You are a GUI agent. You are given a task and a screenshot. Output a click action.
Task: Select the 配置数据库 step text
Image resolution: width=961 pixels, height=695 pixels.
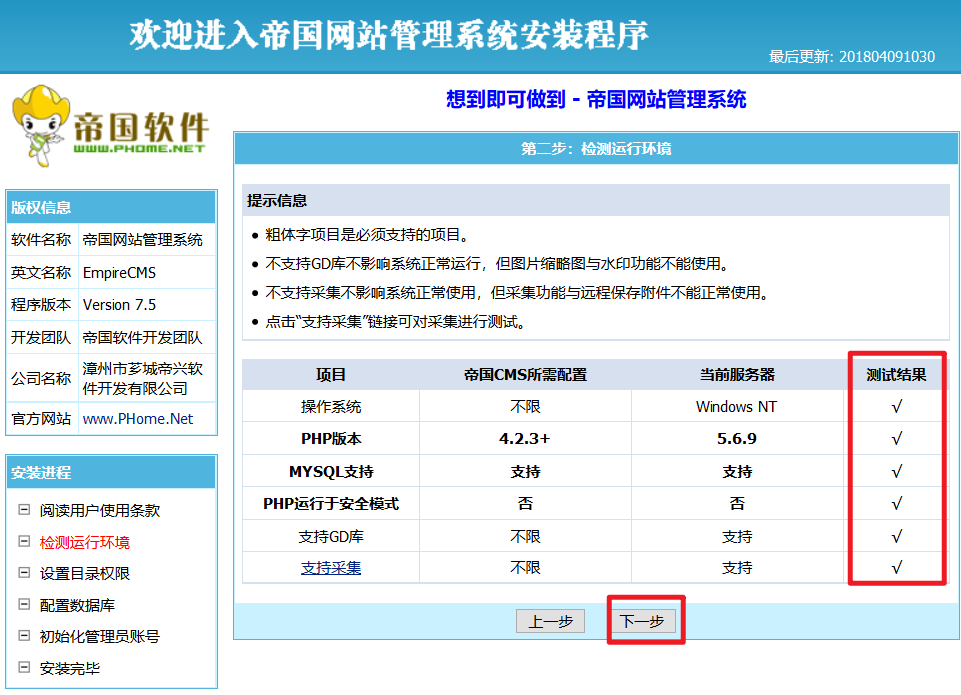click(77, 606)
